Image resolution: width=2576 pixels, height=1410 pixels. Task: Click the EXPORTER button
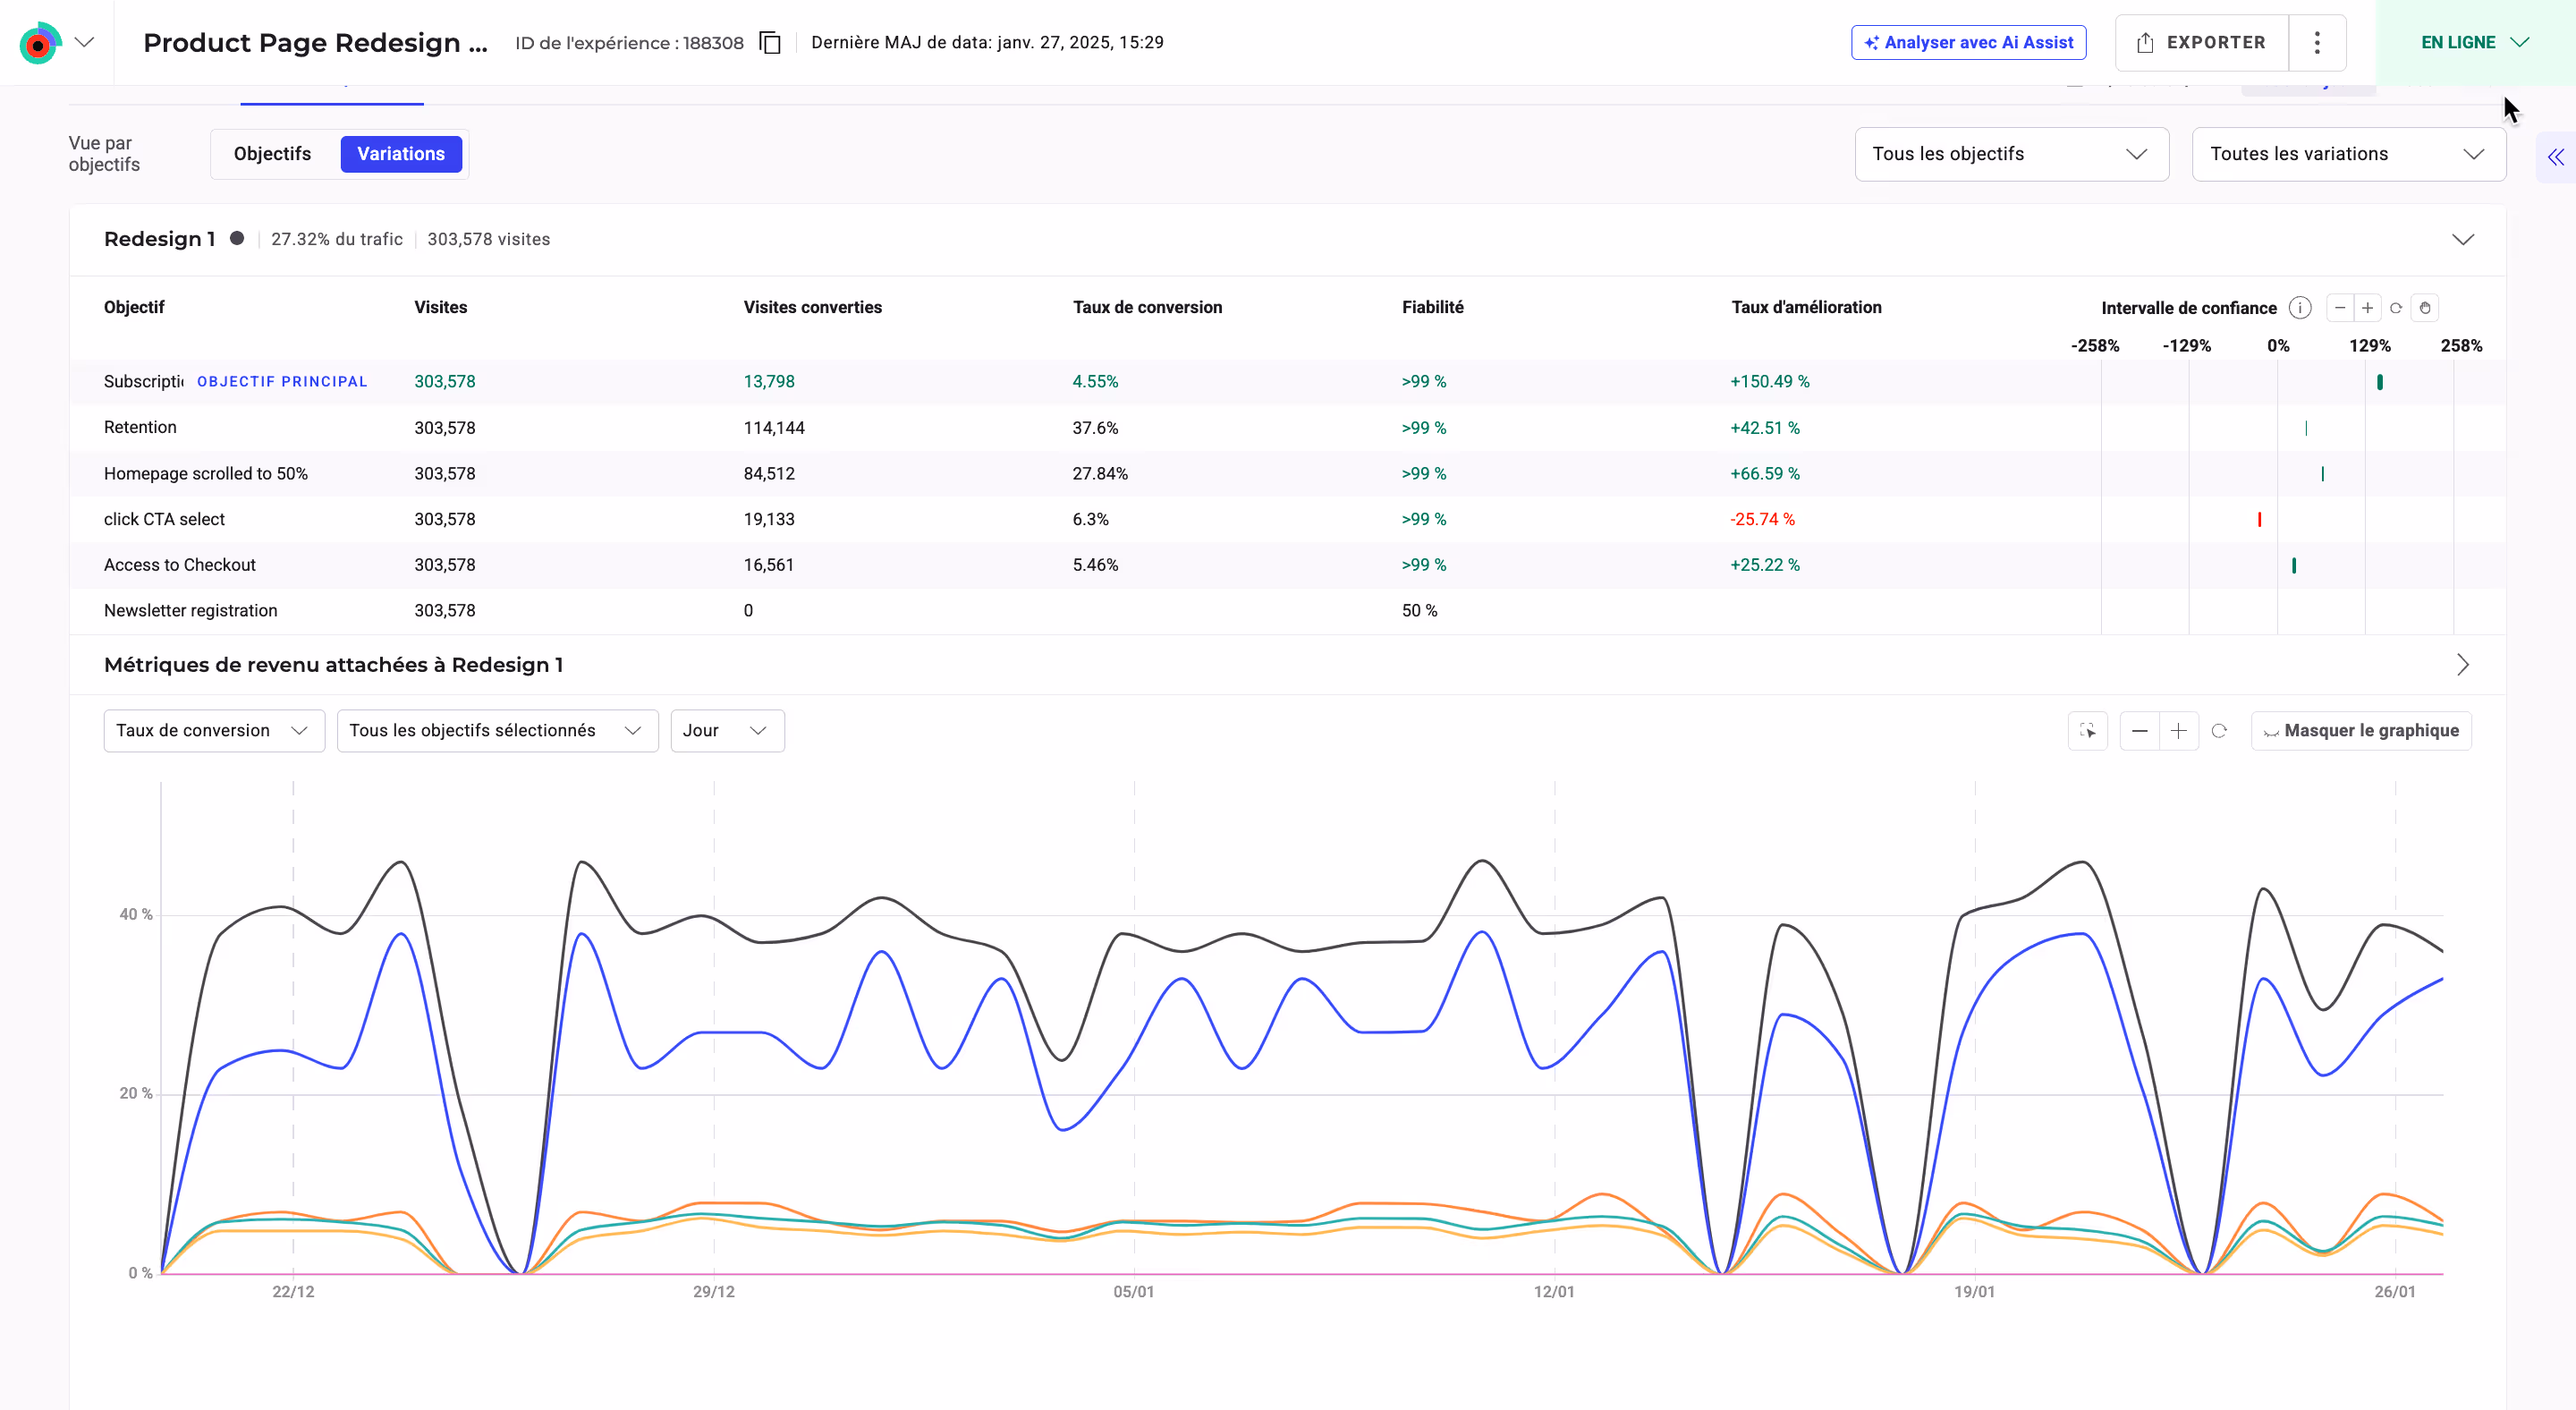[x=2201, y=43]
